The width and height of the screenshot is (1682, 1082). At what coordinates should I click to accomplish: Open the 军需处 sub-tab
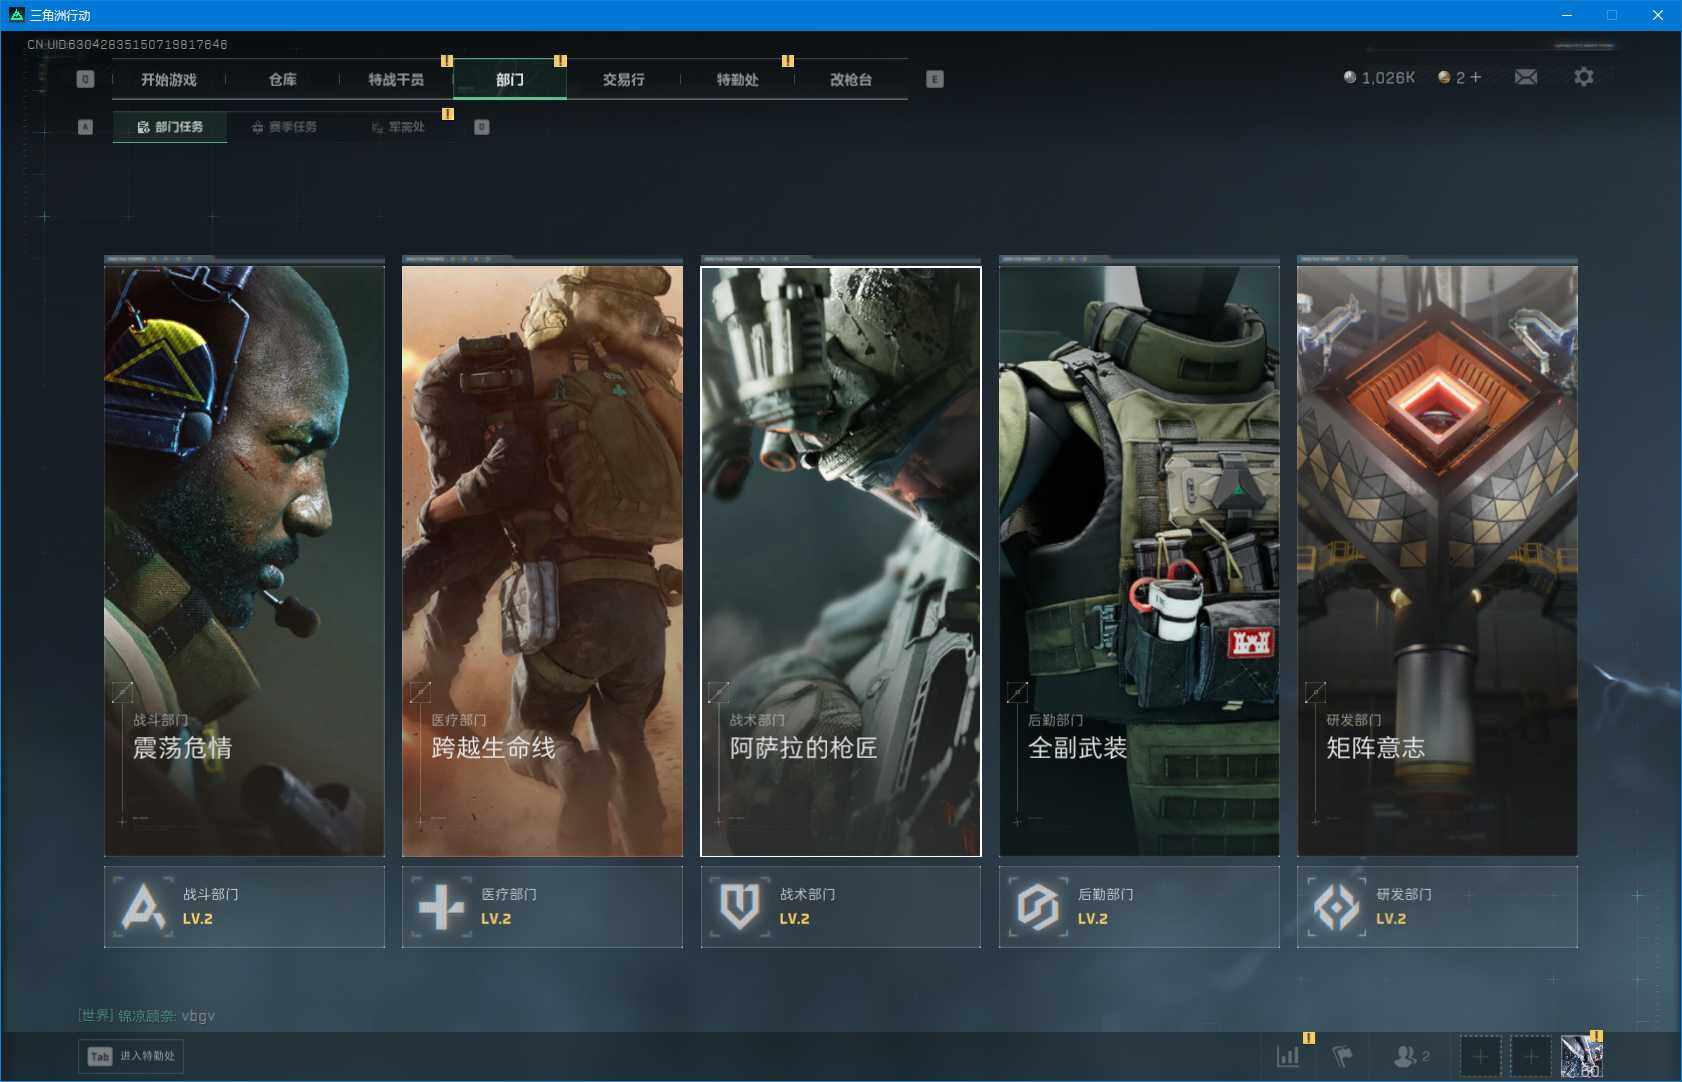point(399,127)
